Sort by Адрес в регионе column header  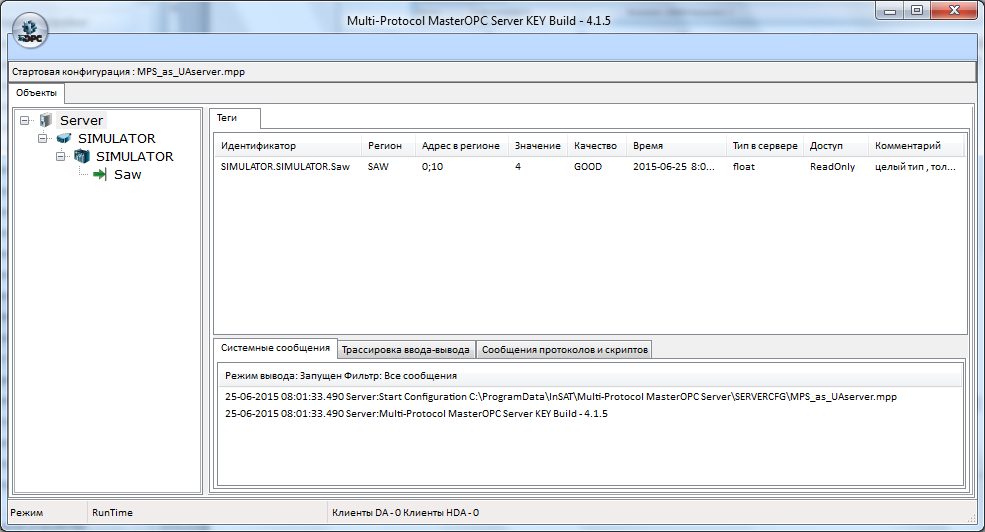(x=461, y=146)
